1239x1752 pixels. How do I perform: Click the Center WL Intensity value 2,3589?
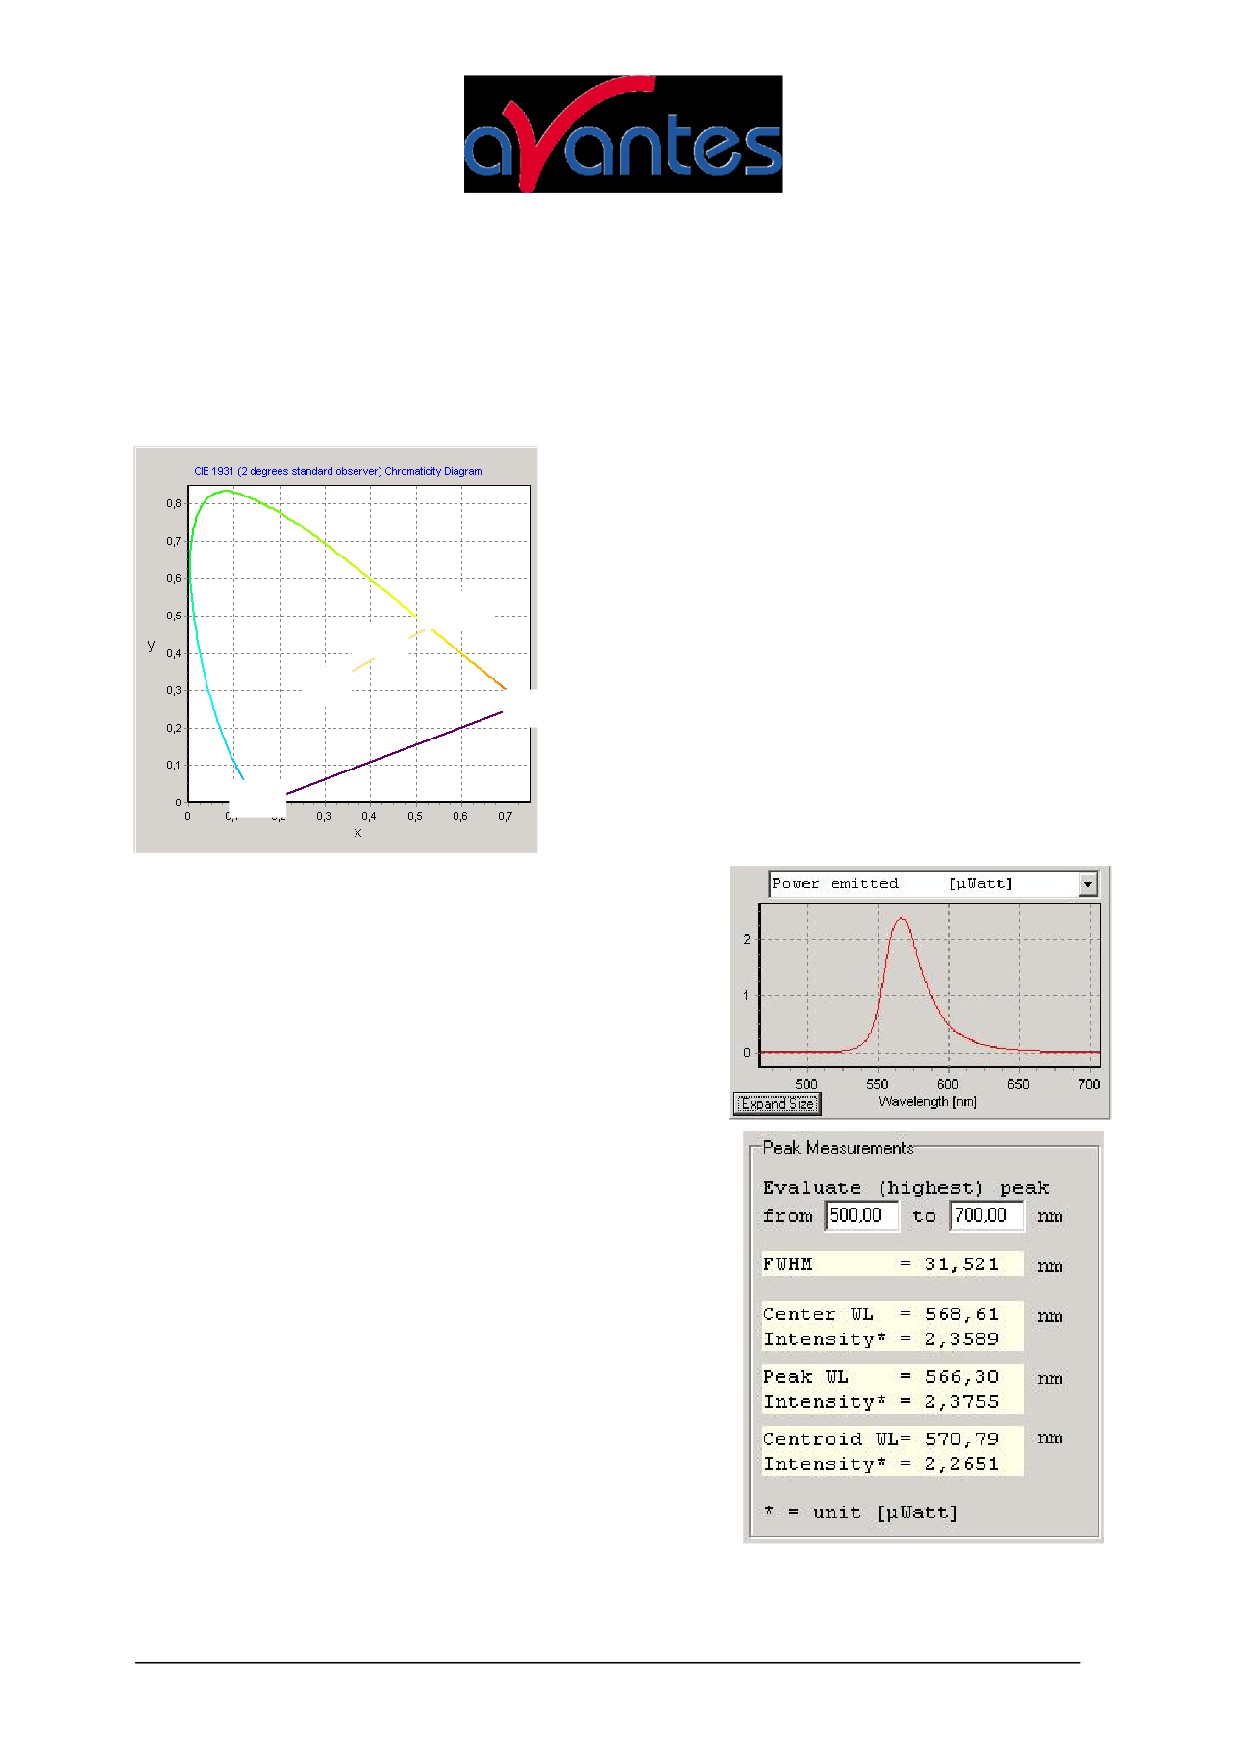click(x=961, y=1339)
